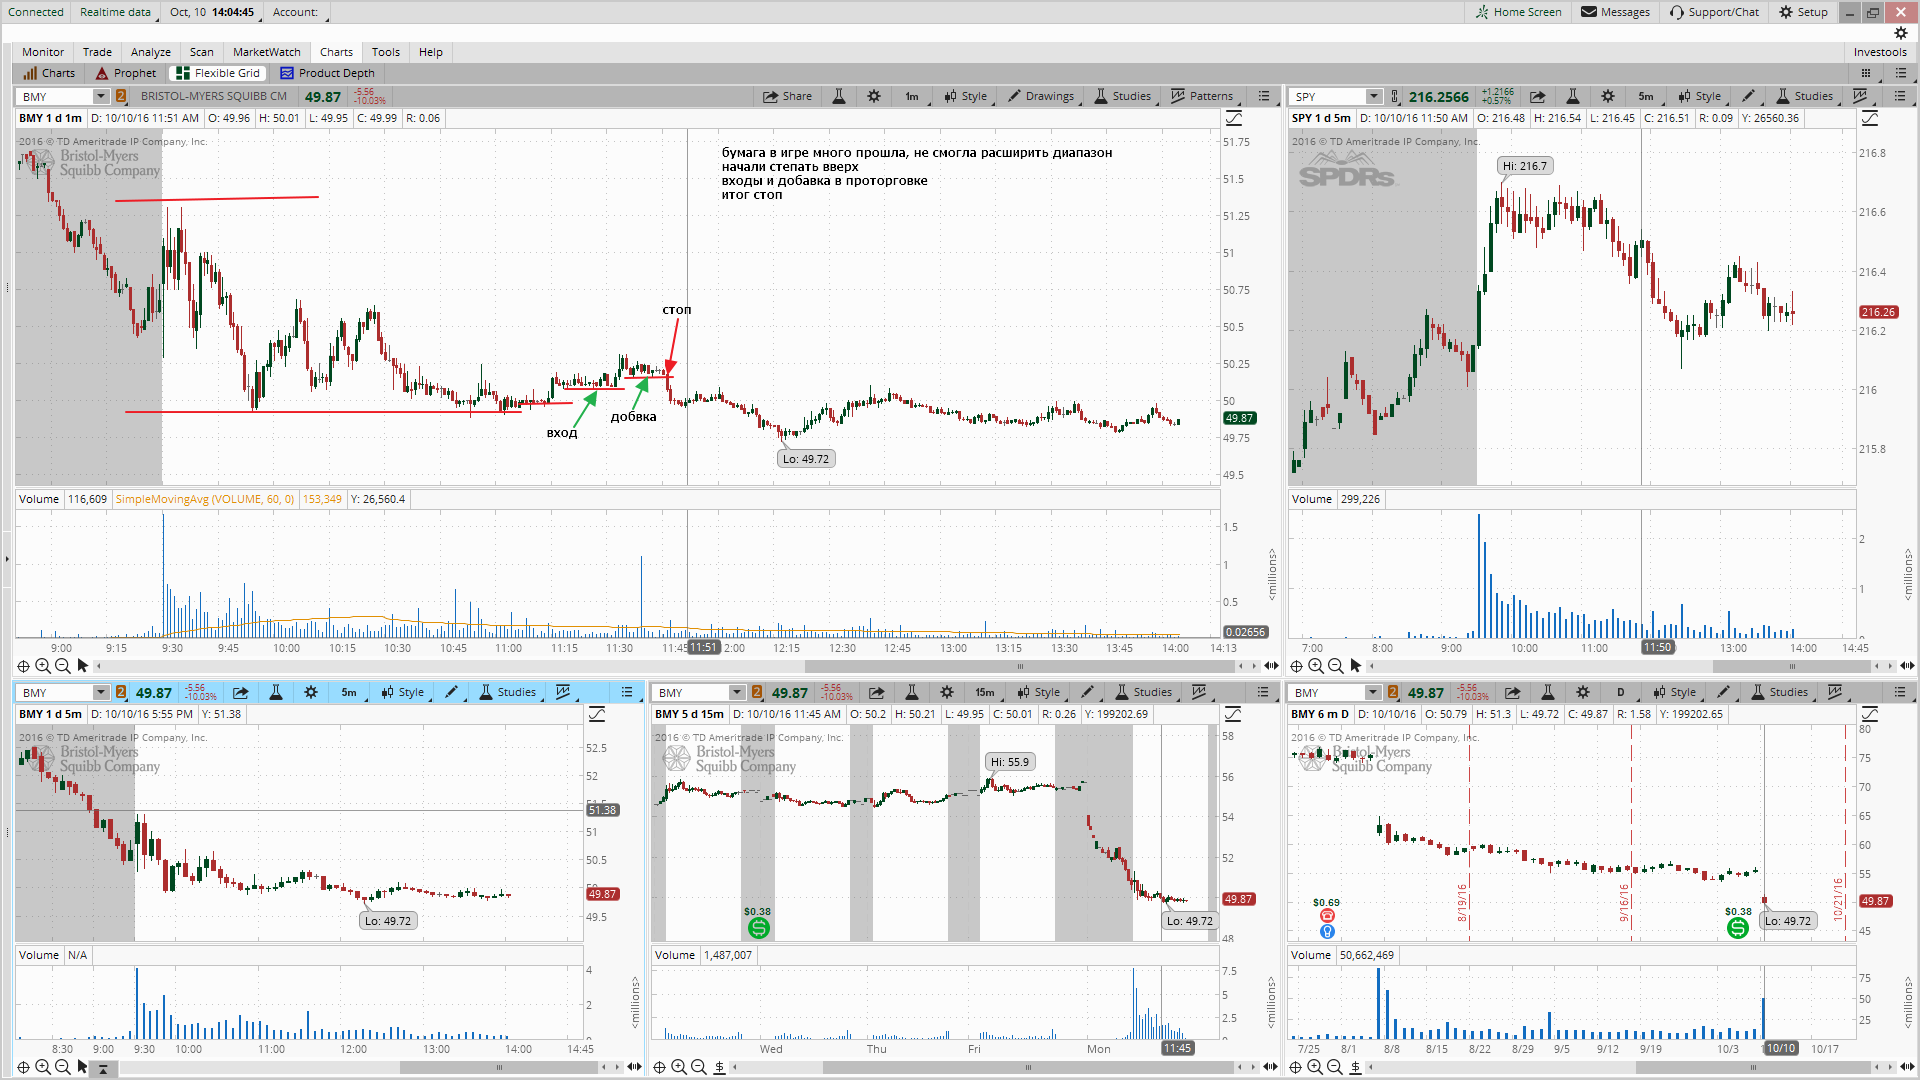Open the beaker icon on the BMY 1m chart
This screenshot has width=1920, height=1080.
pyautogui.click(x=839, y=96)
